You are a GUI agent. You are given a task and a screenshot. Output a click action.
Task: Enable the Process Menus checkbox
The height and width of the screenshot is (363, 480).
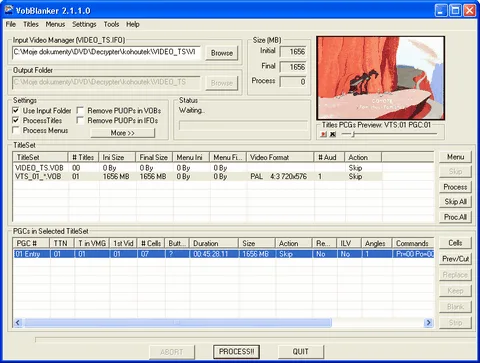tap(16, 130)
